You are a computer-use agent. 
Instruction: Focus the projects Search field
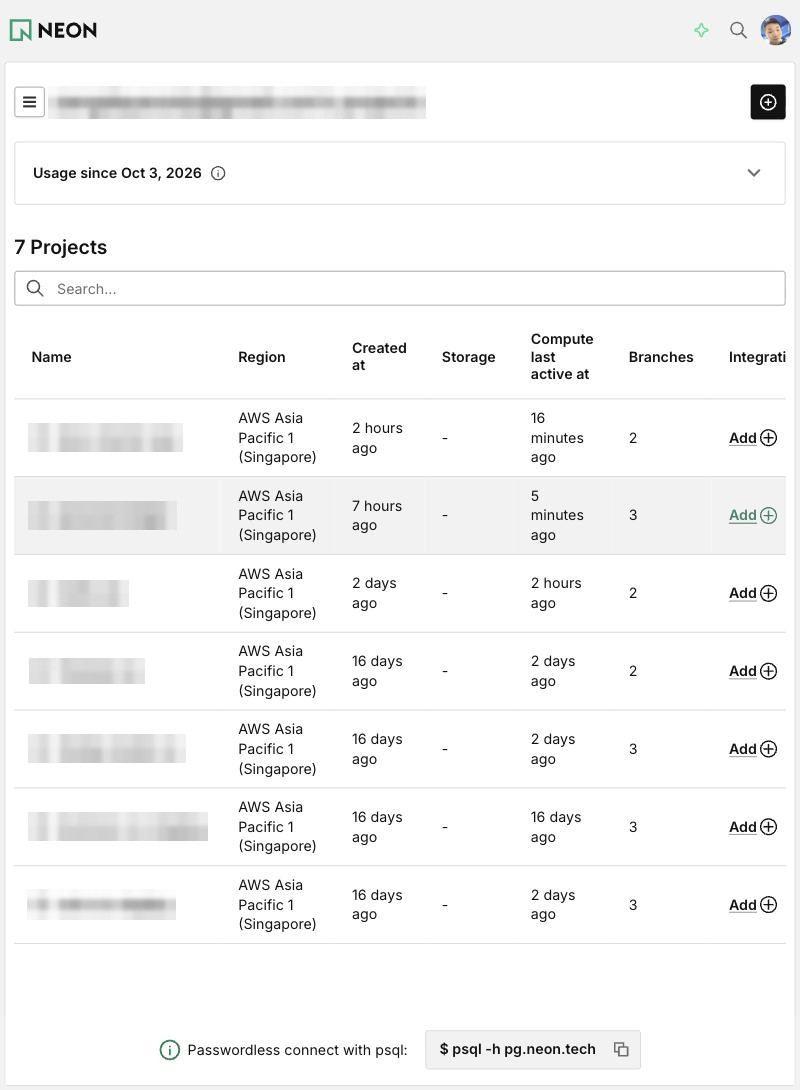pos(400,288)
